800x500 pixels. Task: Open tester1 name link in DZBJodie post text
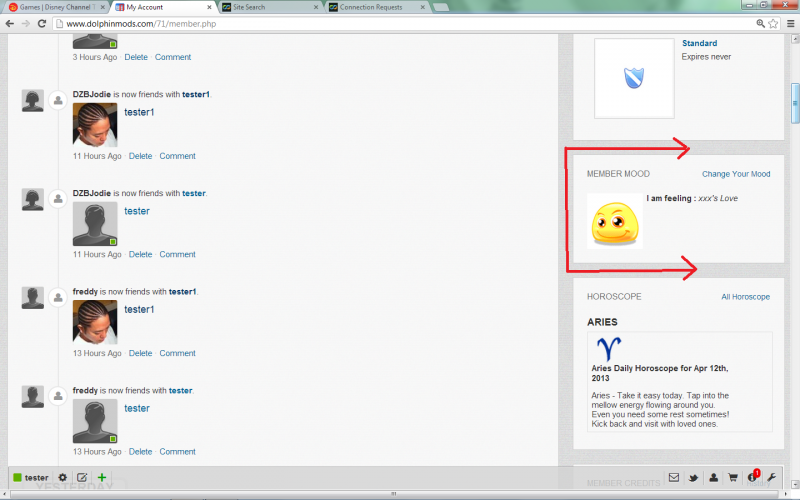point(196,94)
